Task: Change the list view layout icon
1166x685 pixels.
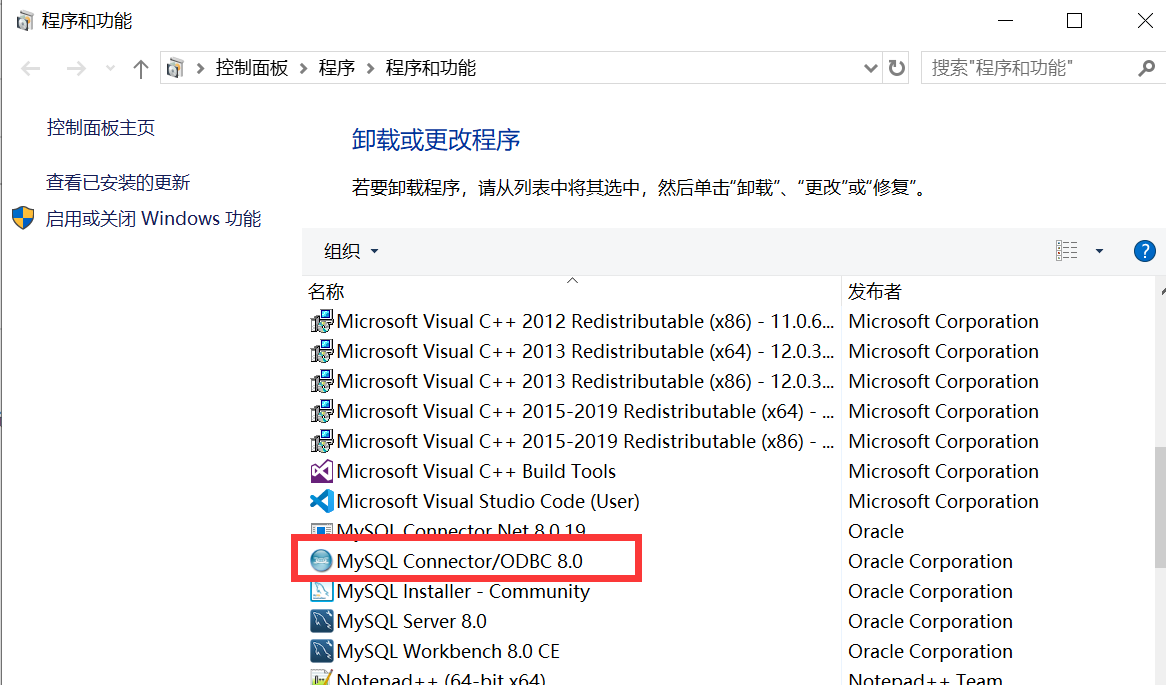Action: click(x=1066, y=251)
